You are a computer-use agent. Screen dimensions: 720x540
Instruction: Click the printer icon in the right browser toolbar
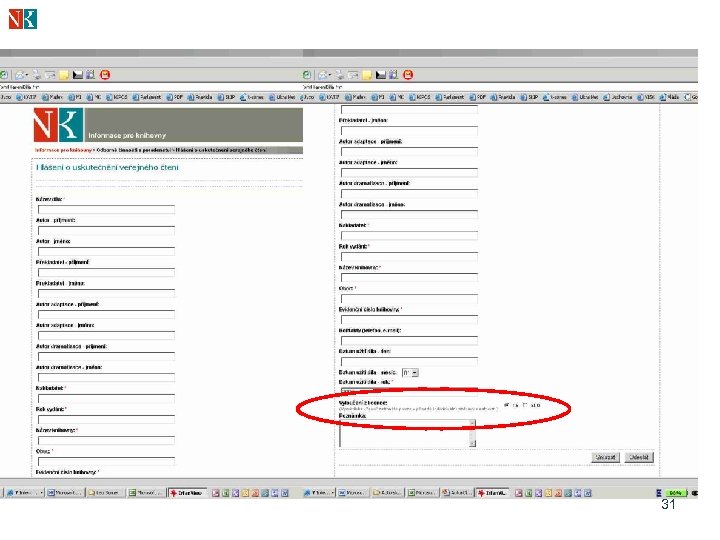(x=339, y=75)
